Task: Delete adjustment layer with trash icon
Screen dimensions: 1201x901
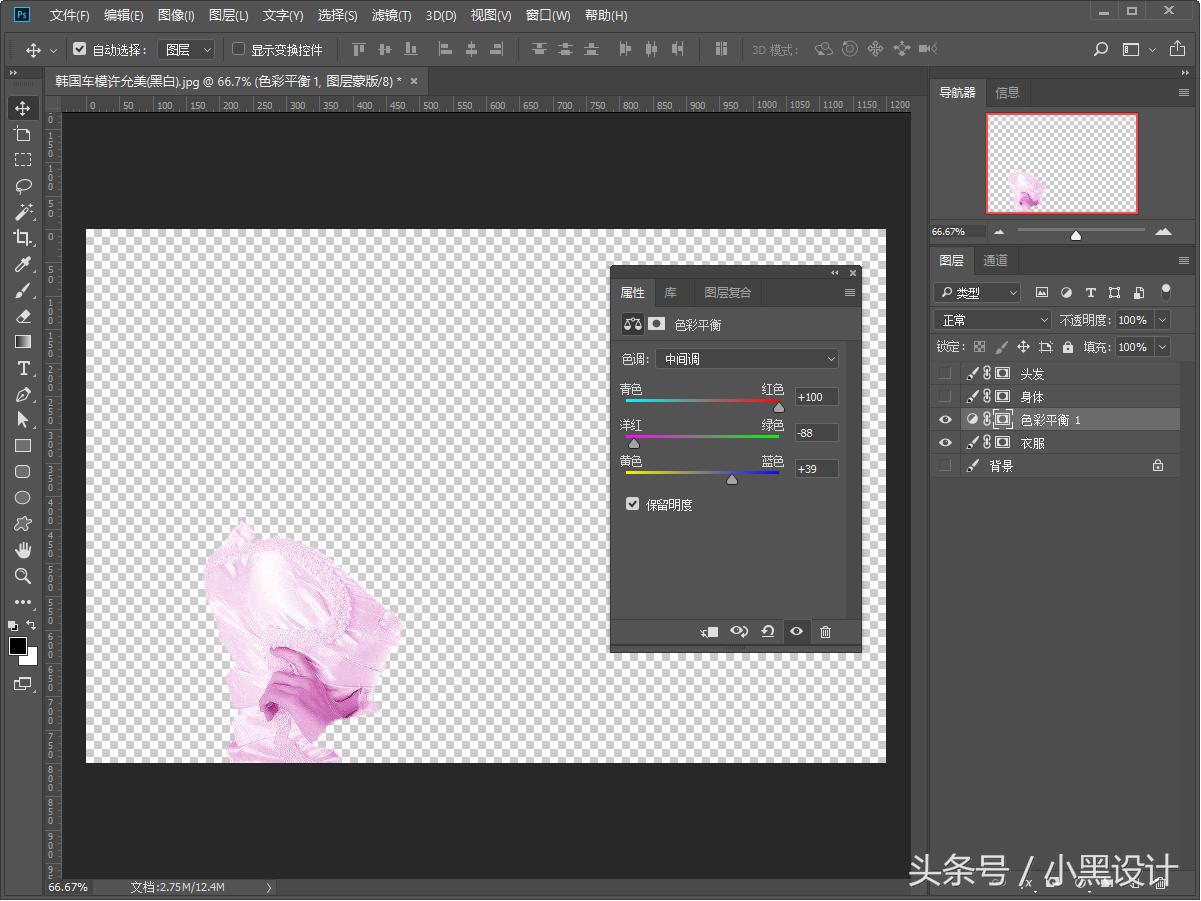Action: coord(825,632)
